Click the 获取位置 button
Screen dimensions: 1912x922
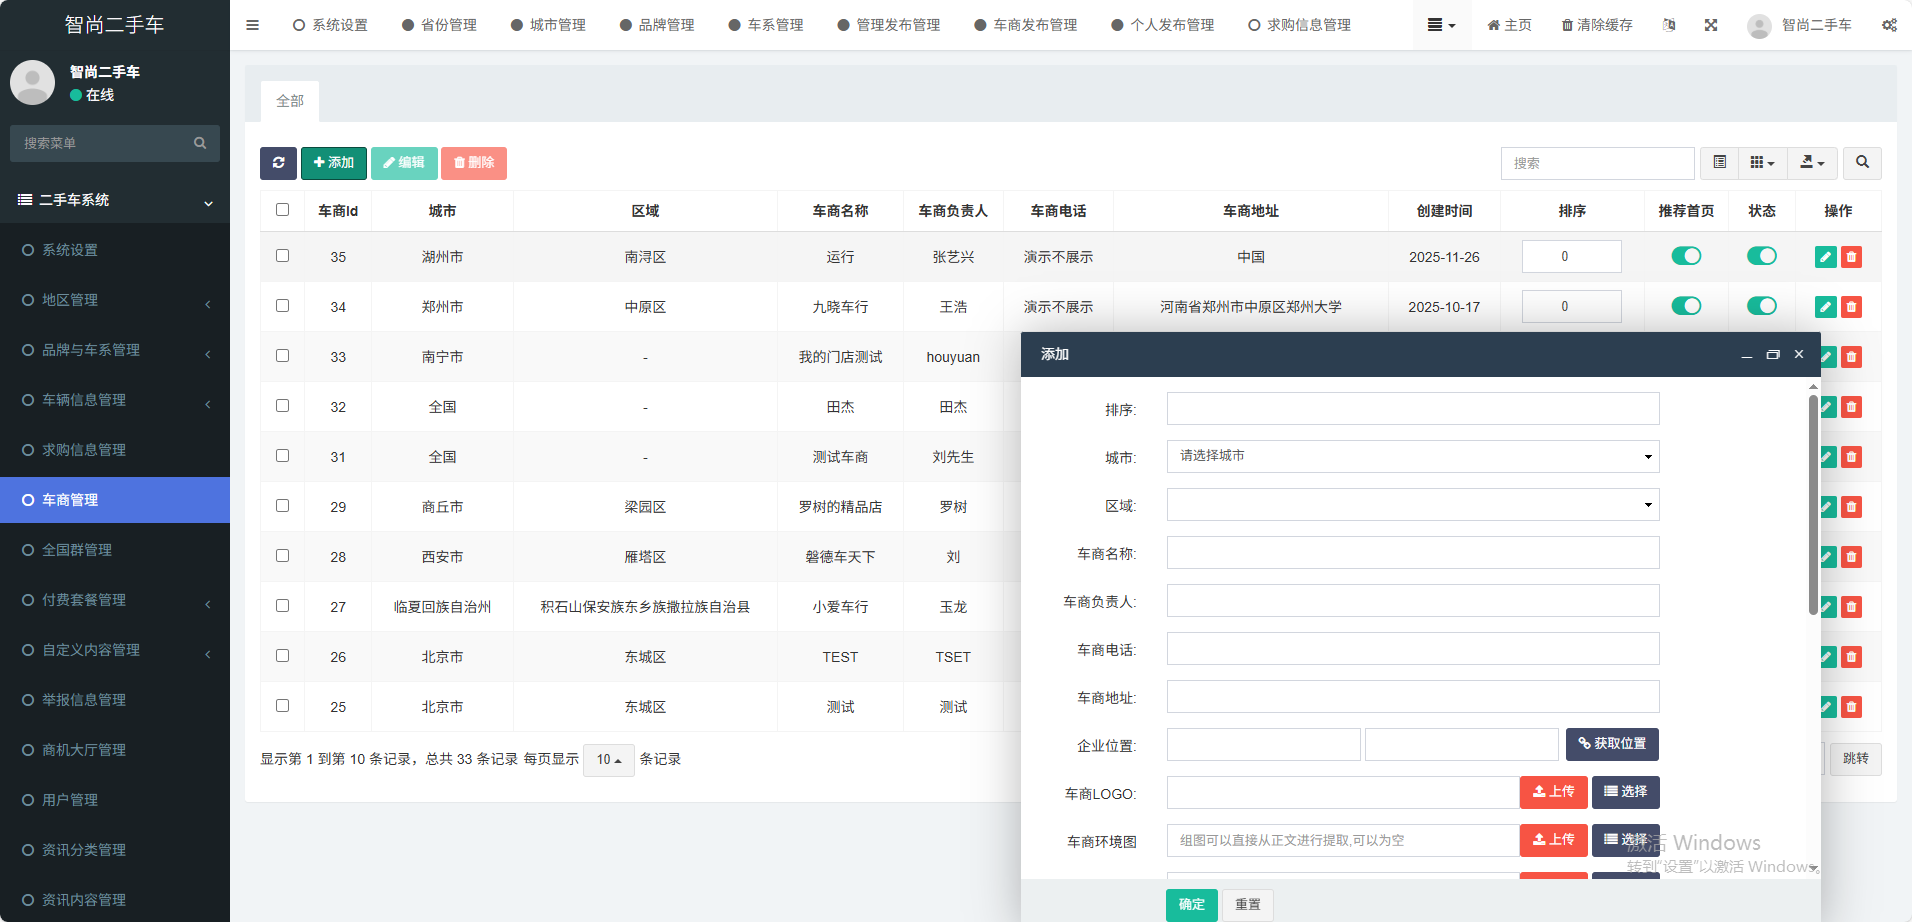(x=1612, y=744)
